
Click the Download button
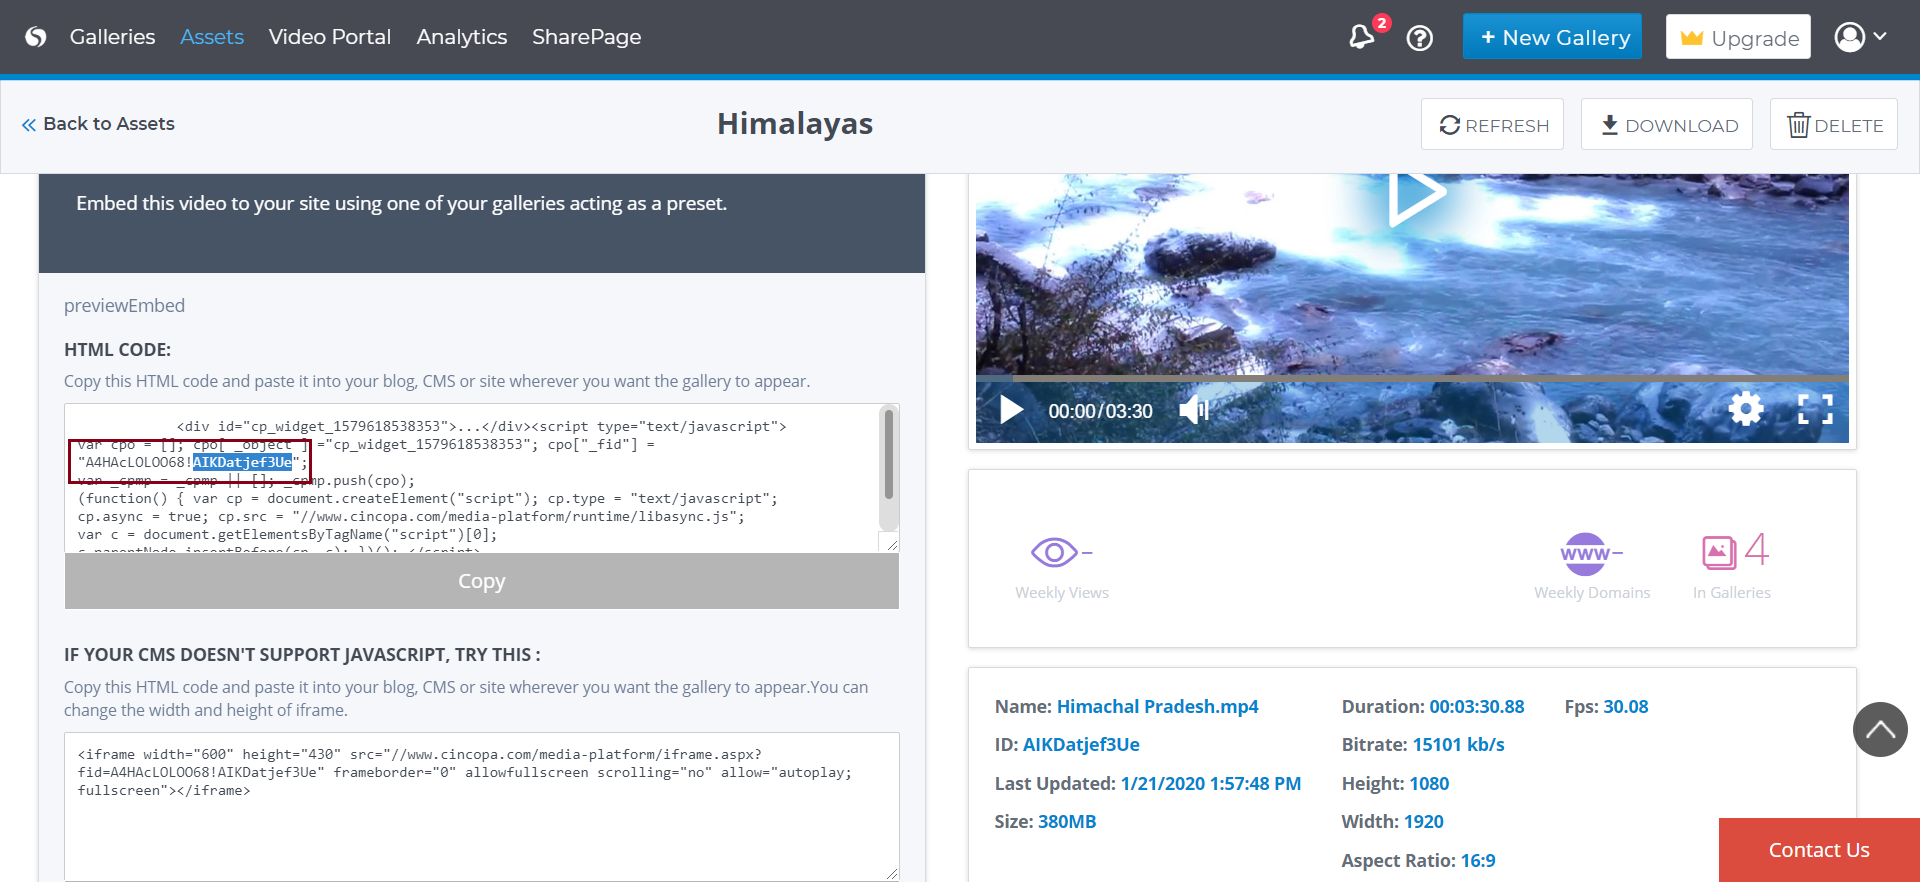[1667, 125]
